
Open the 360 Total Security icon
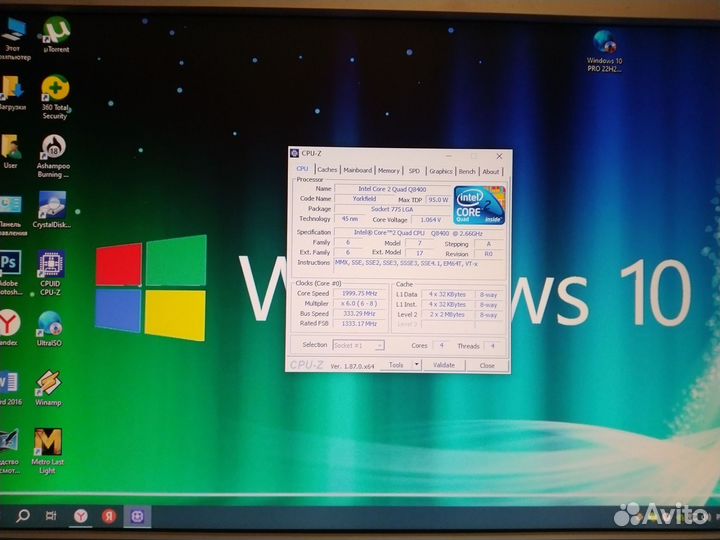pos(55,97)
